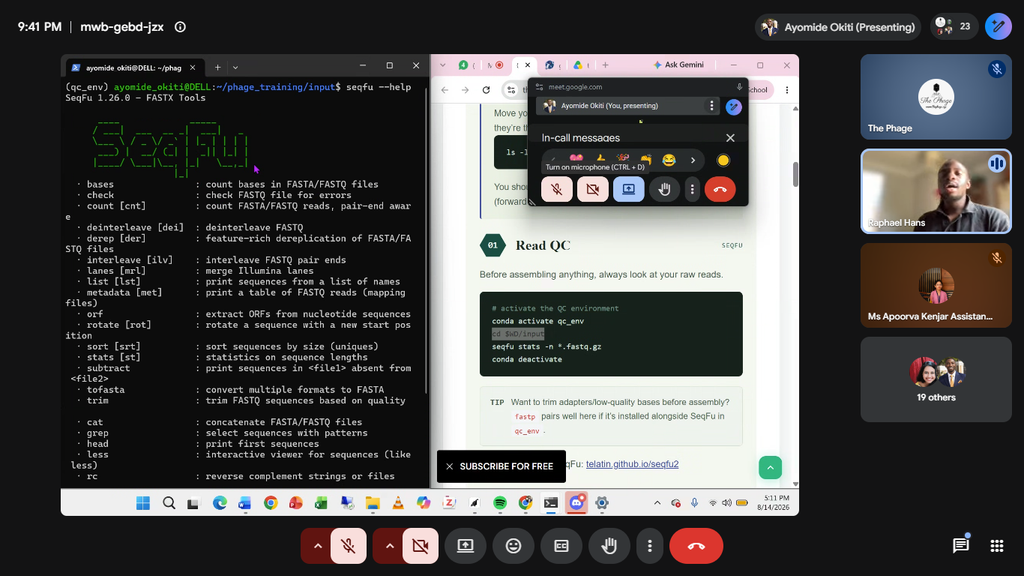Image resolution: width=1024 pixels, height=576 pixels.
Task: Expand Chrome tab search chevron
Action: 443,65
